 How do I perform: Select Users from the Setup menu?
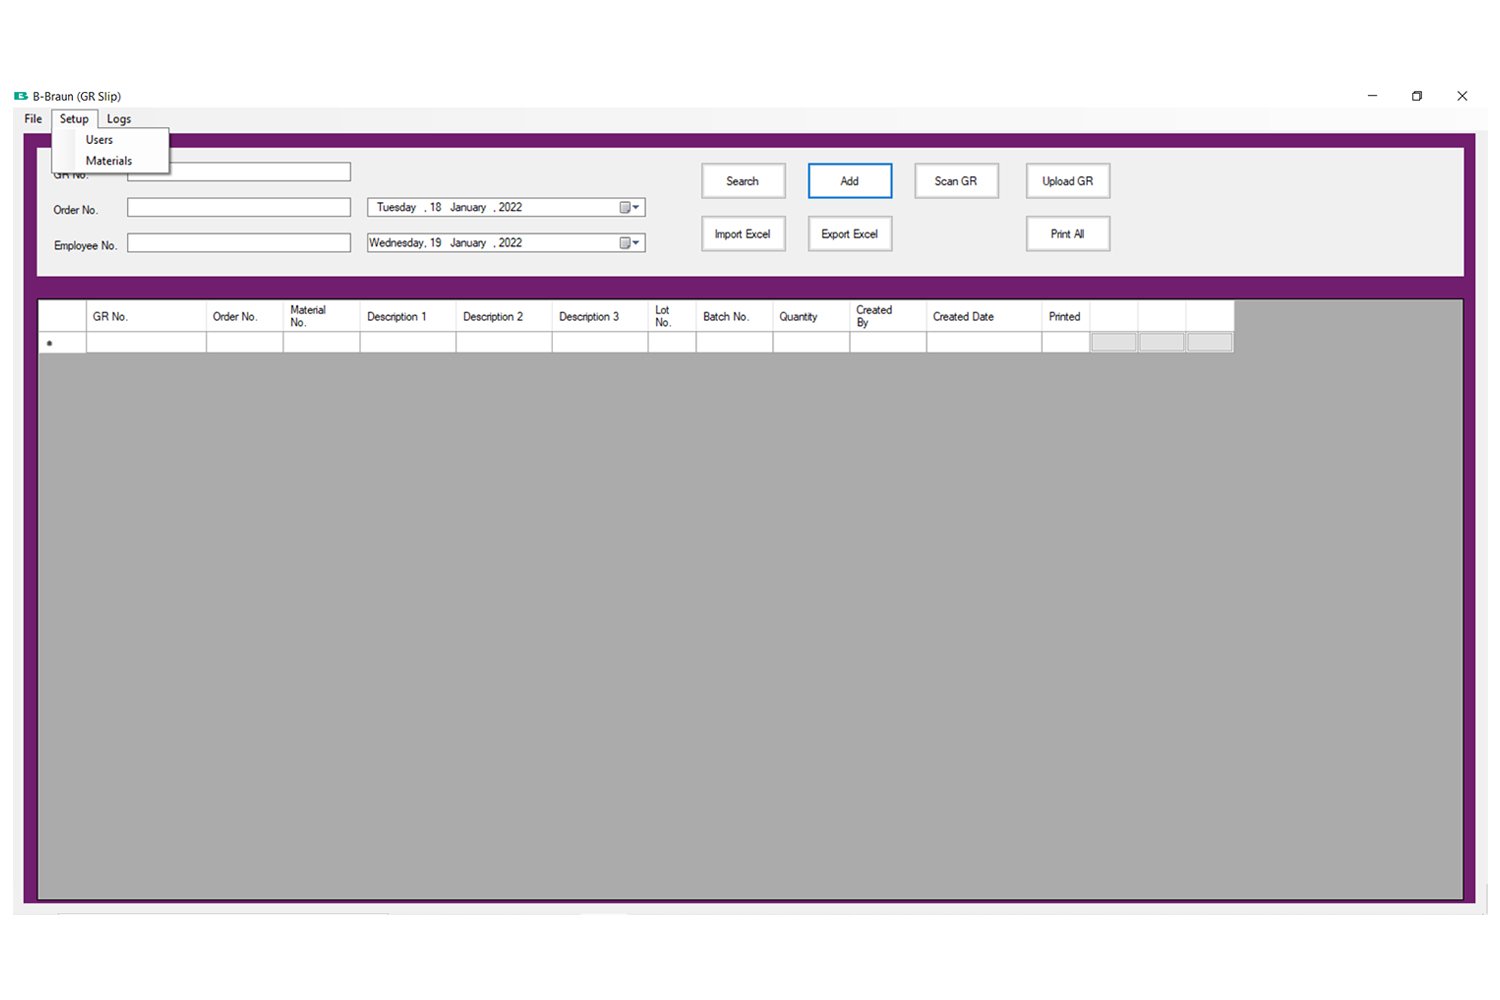pos(99,140)
